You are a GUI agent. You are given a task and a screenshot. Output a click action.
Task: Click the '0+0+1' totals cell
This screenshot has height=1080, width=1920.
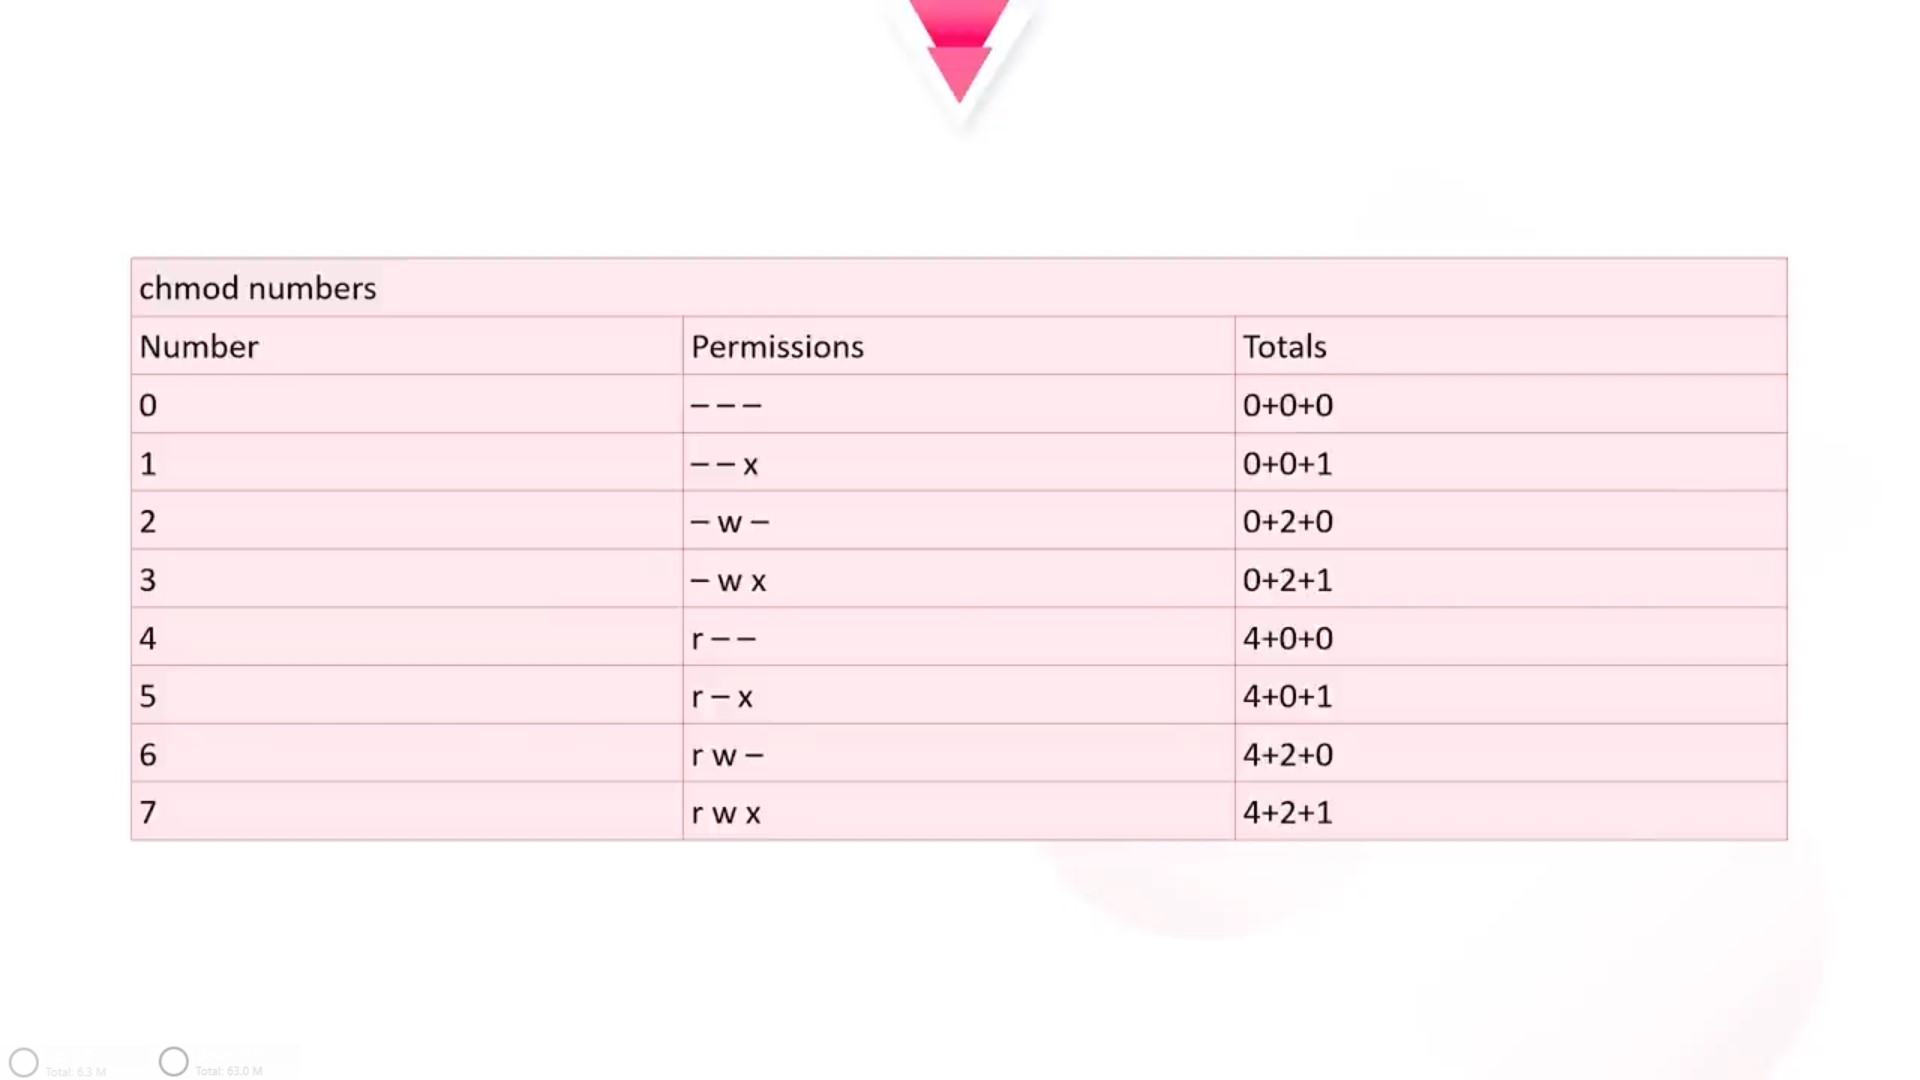point(1287,464)
